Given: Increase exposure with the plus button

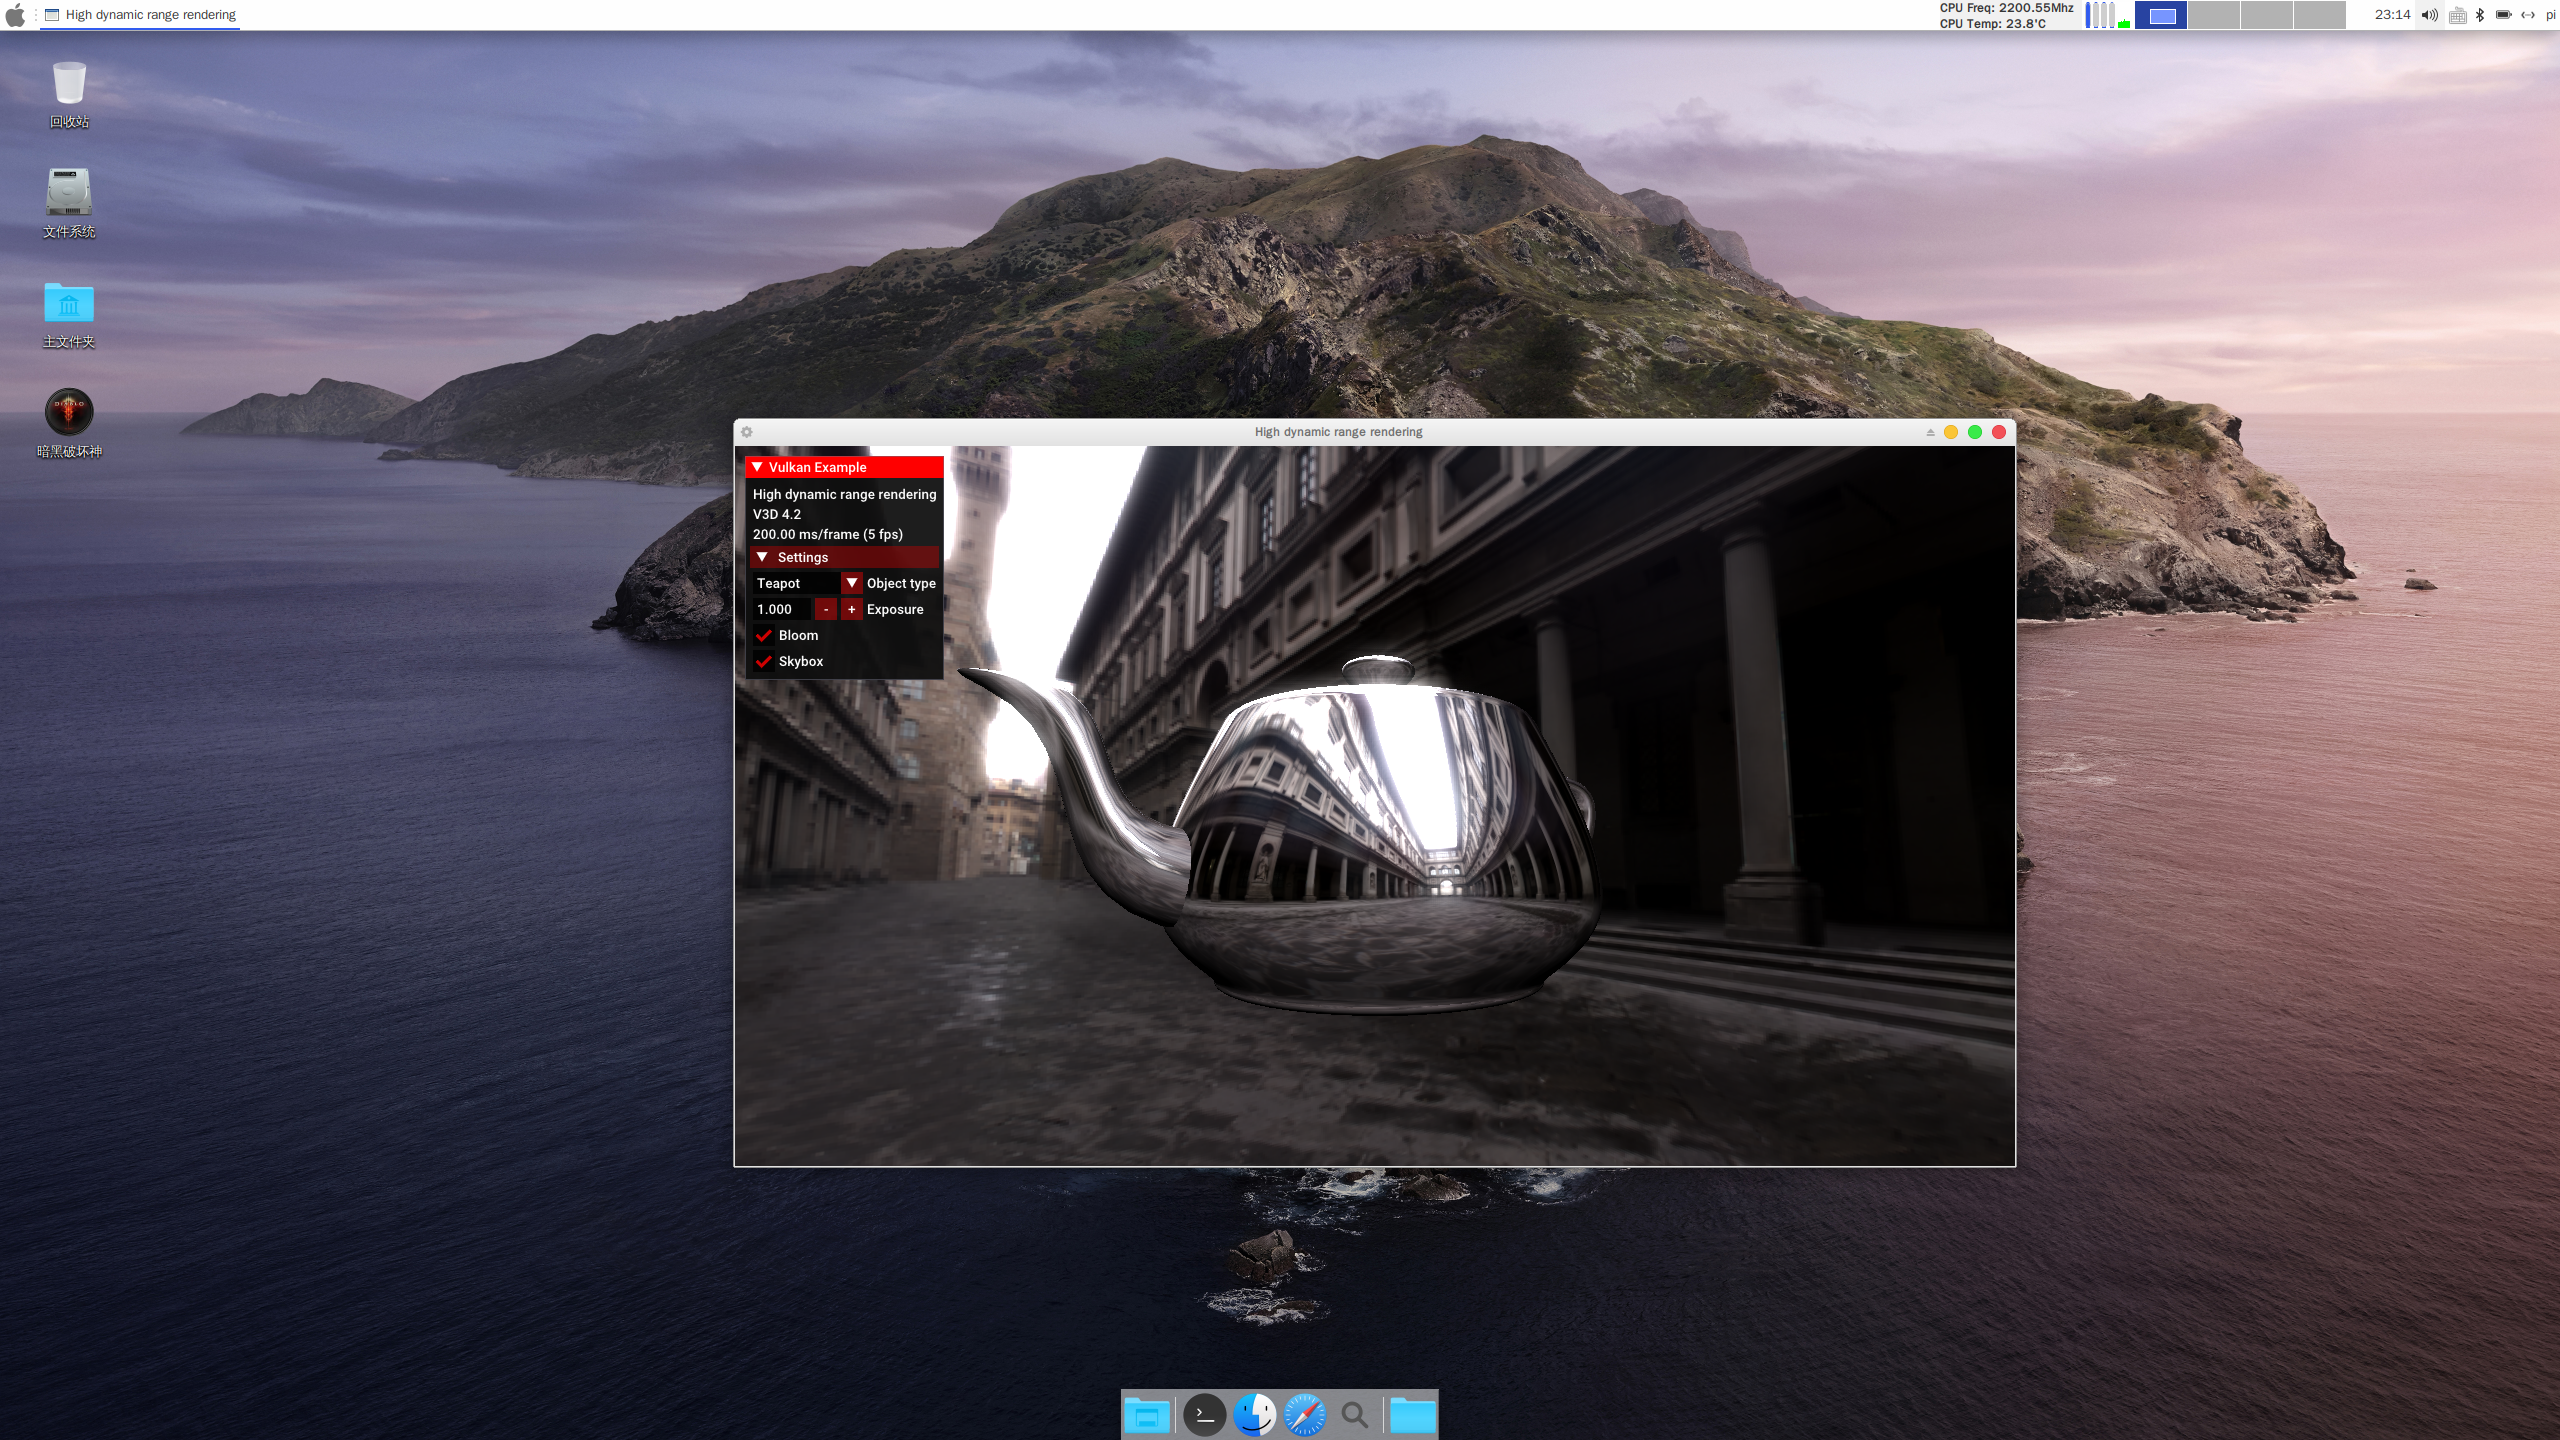Looking at the screenshot, I should [x=851, y=609].
